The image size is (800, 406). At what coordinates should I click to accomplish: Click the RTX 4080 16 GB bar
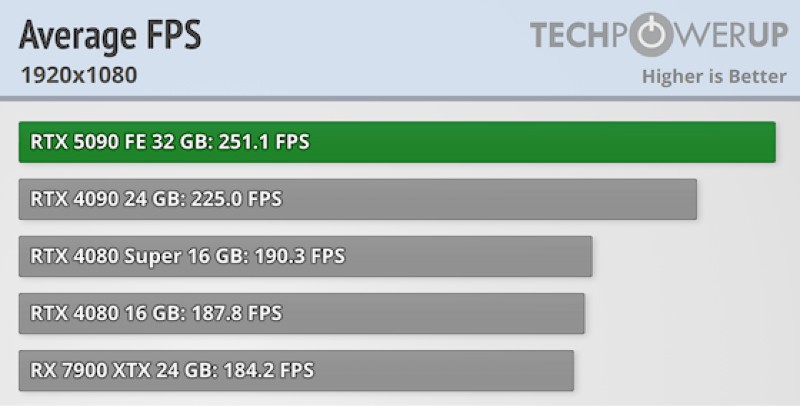[x=302, y=313]
